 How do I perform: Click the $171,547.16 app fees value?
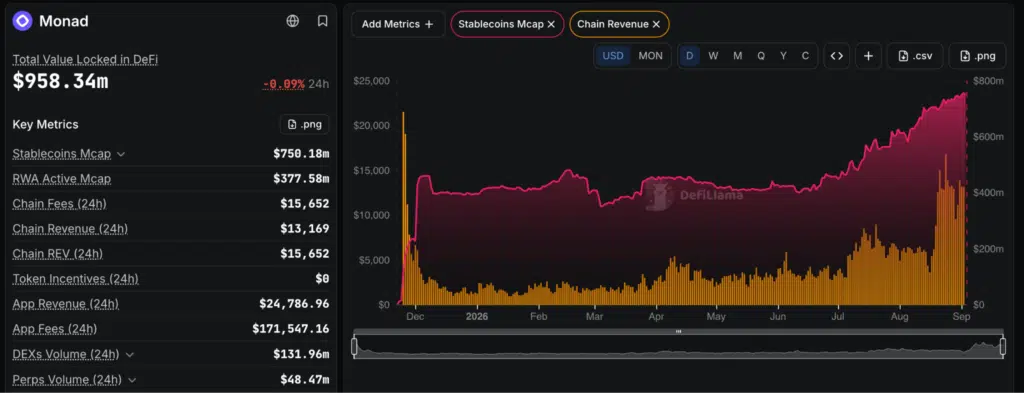tap(291, 328)
